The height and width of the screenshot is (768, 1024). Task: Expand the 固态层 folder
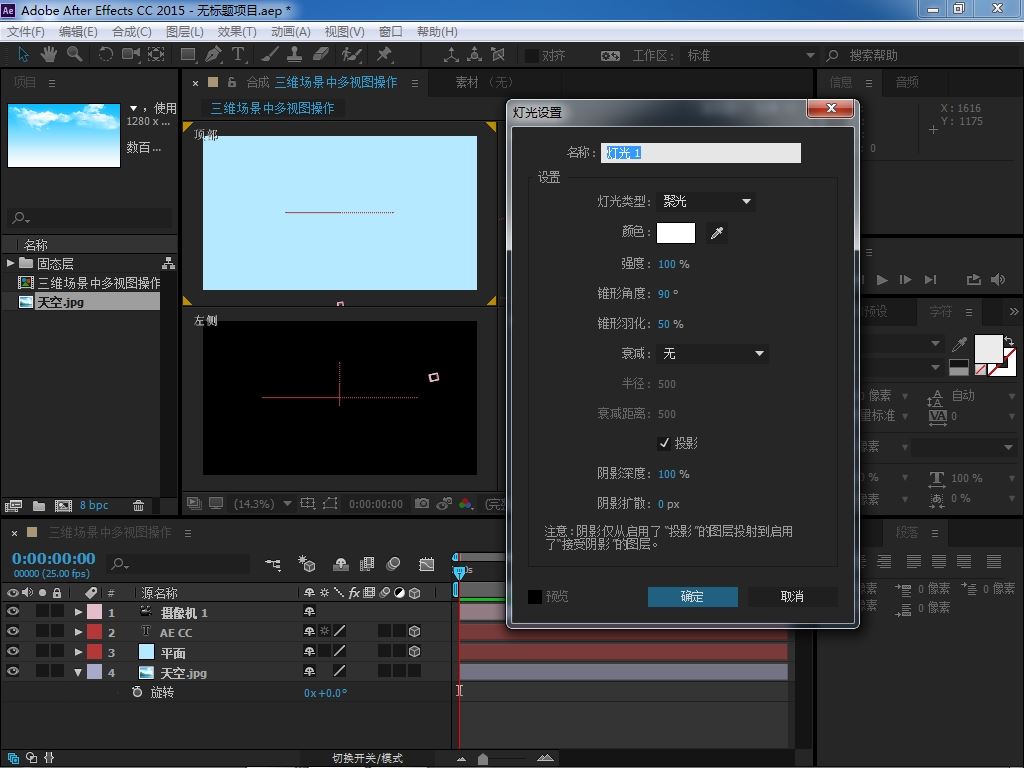point(10,264)
